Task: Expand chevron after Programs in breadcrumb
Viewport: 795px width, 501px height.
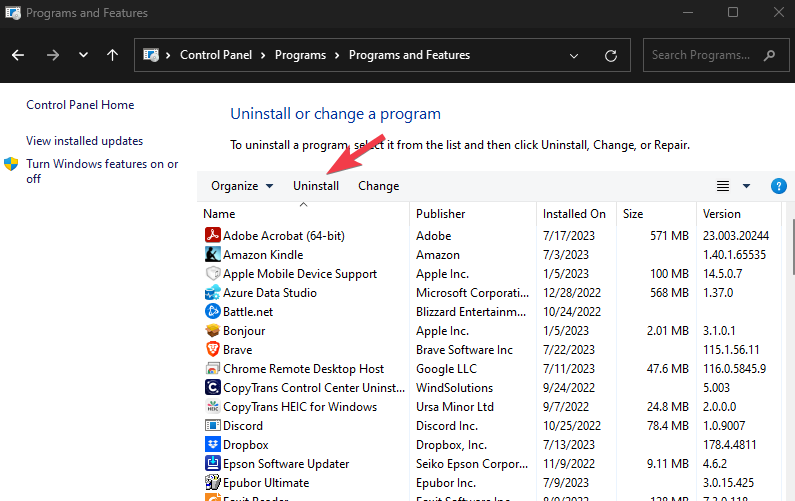Action: pos(337,55)
